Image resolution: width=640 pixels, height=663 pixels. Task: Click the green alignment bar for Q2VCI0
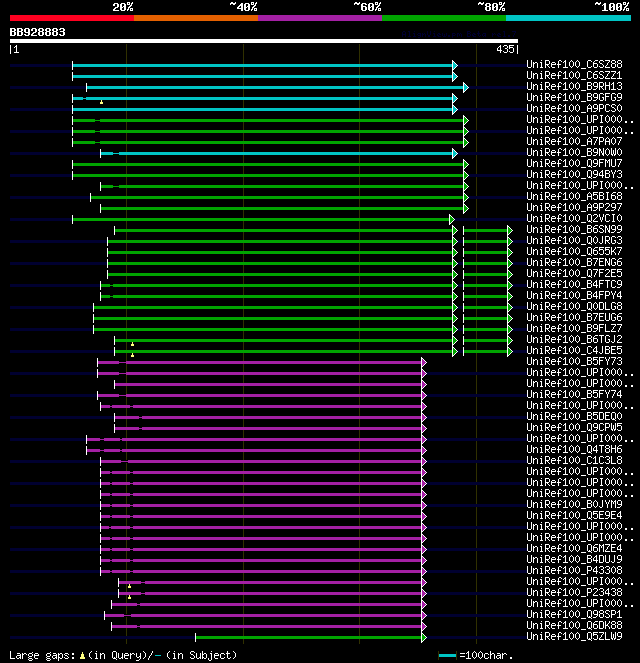pyautogui.click(x=261, y=219)
